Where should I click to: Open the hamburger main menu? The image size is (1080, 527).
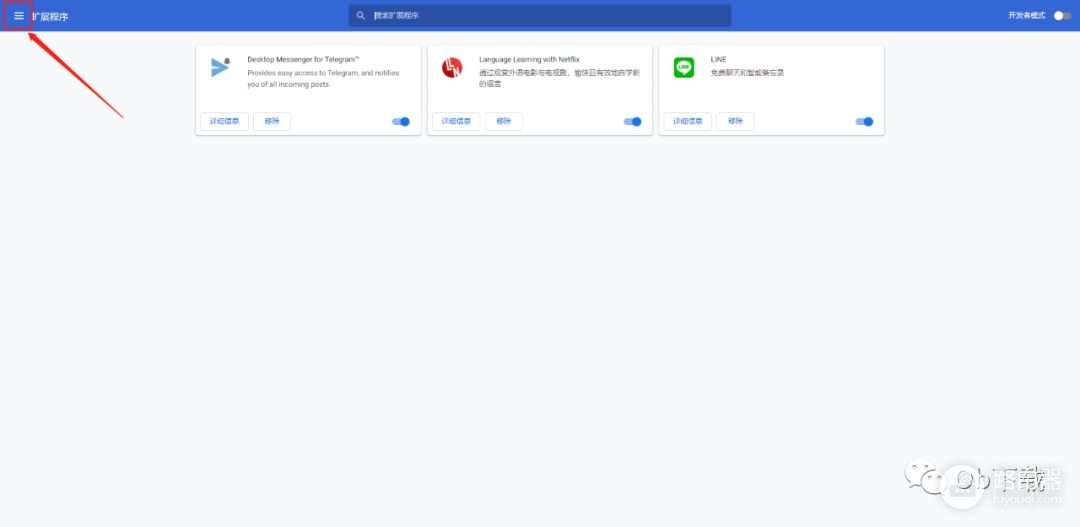point(19,16)
